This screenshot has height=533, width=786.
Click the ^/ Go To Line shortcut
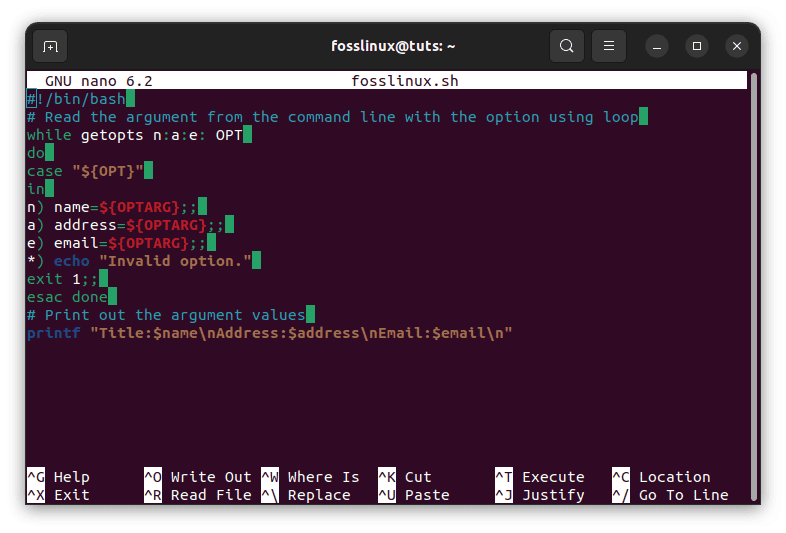click(670, 495)
